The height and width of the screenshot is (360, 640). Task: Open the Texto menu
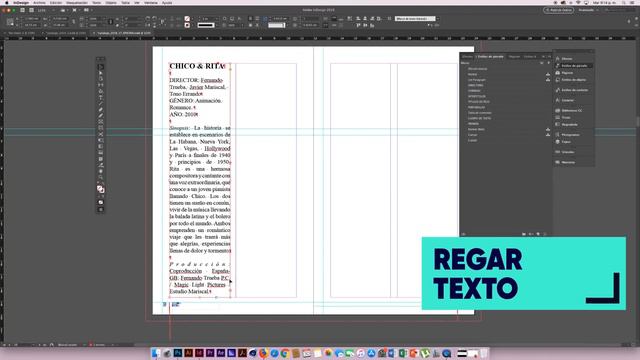click(96, 2)
